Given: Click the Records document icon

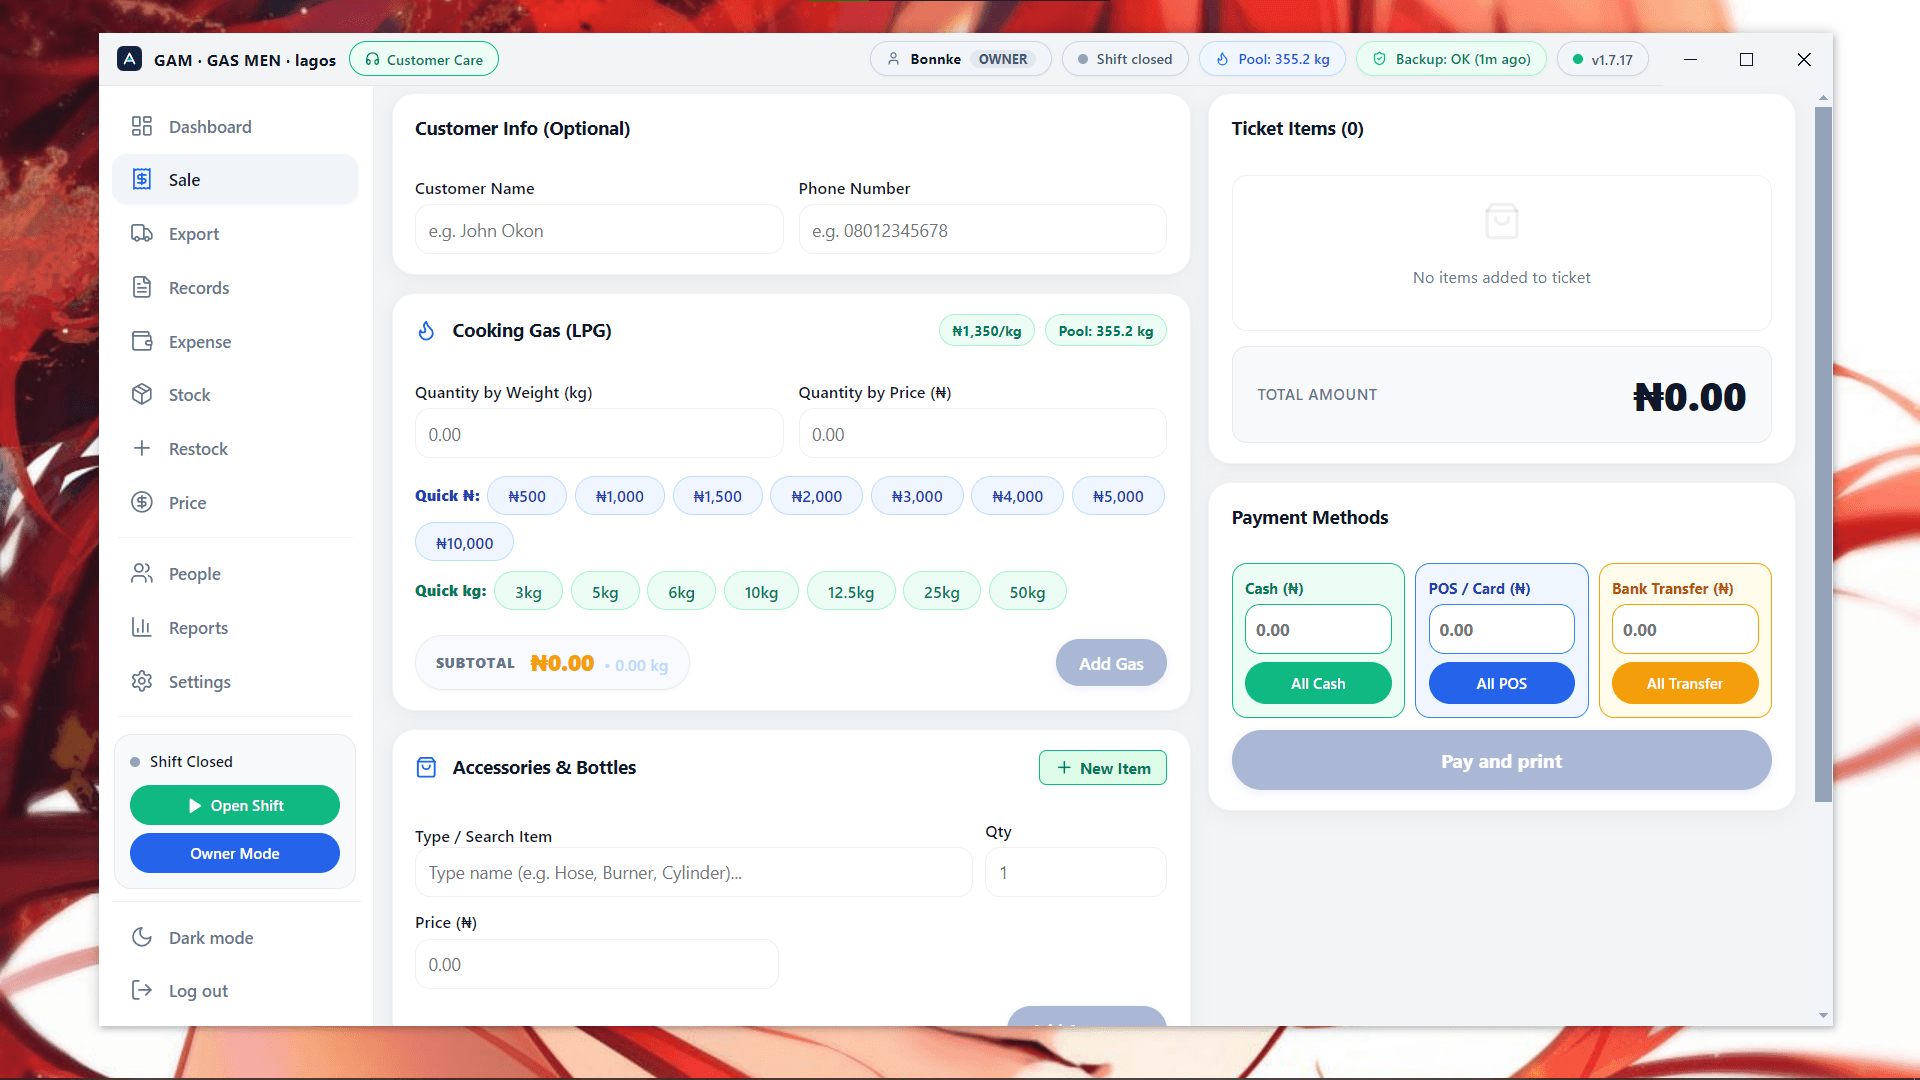Looking at the screenshot, I should (x=142, y=287).
